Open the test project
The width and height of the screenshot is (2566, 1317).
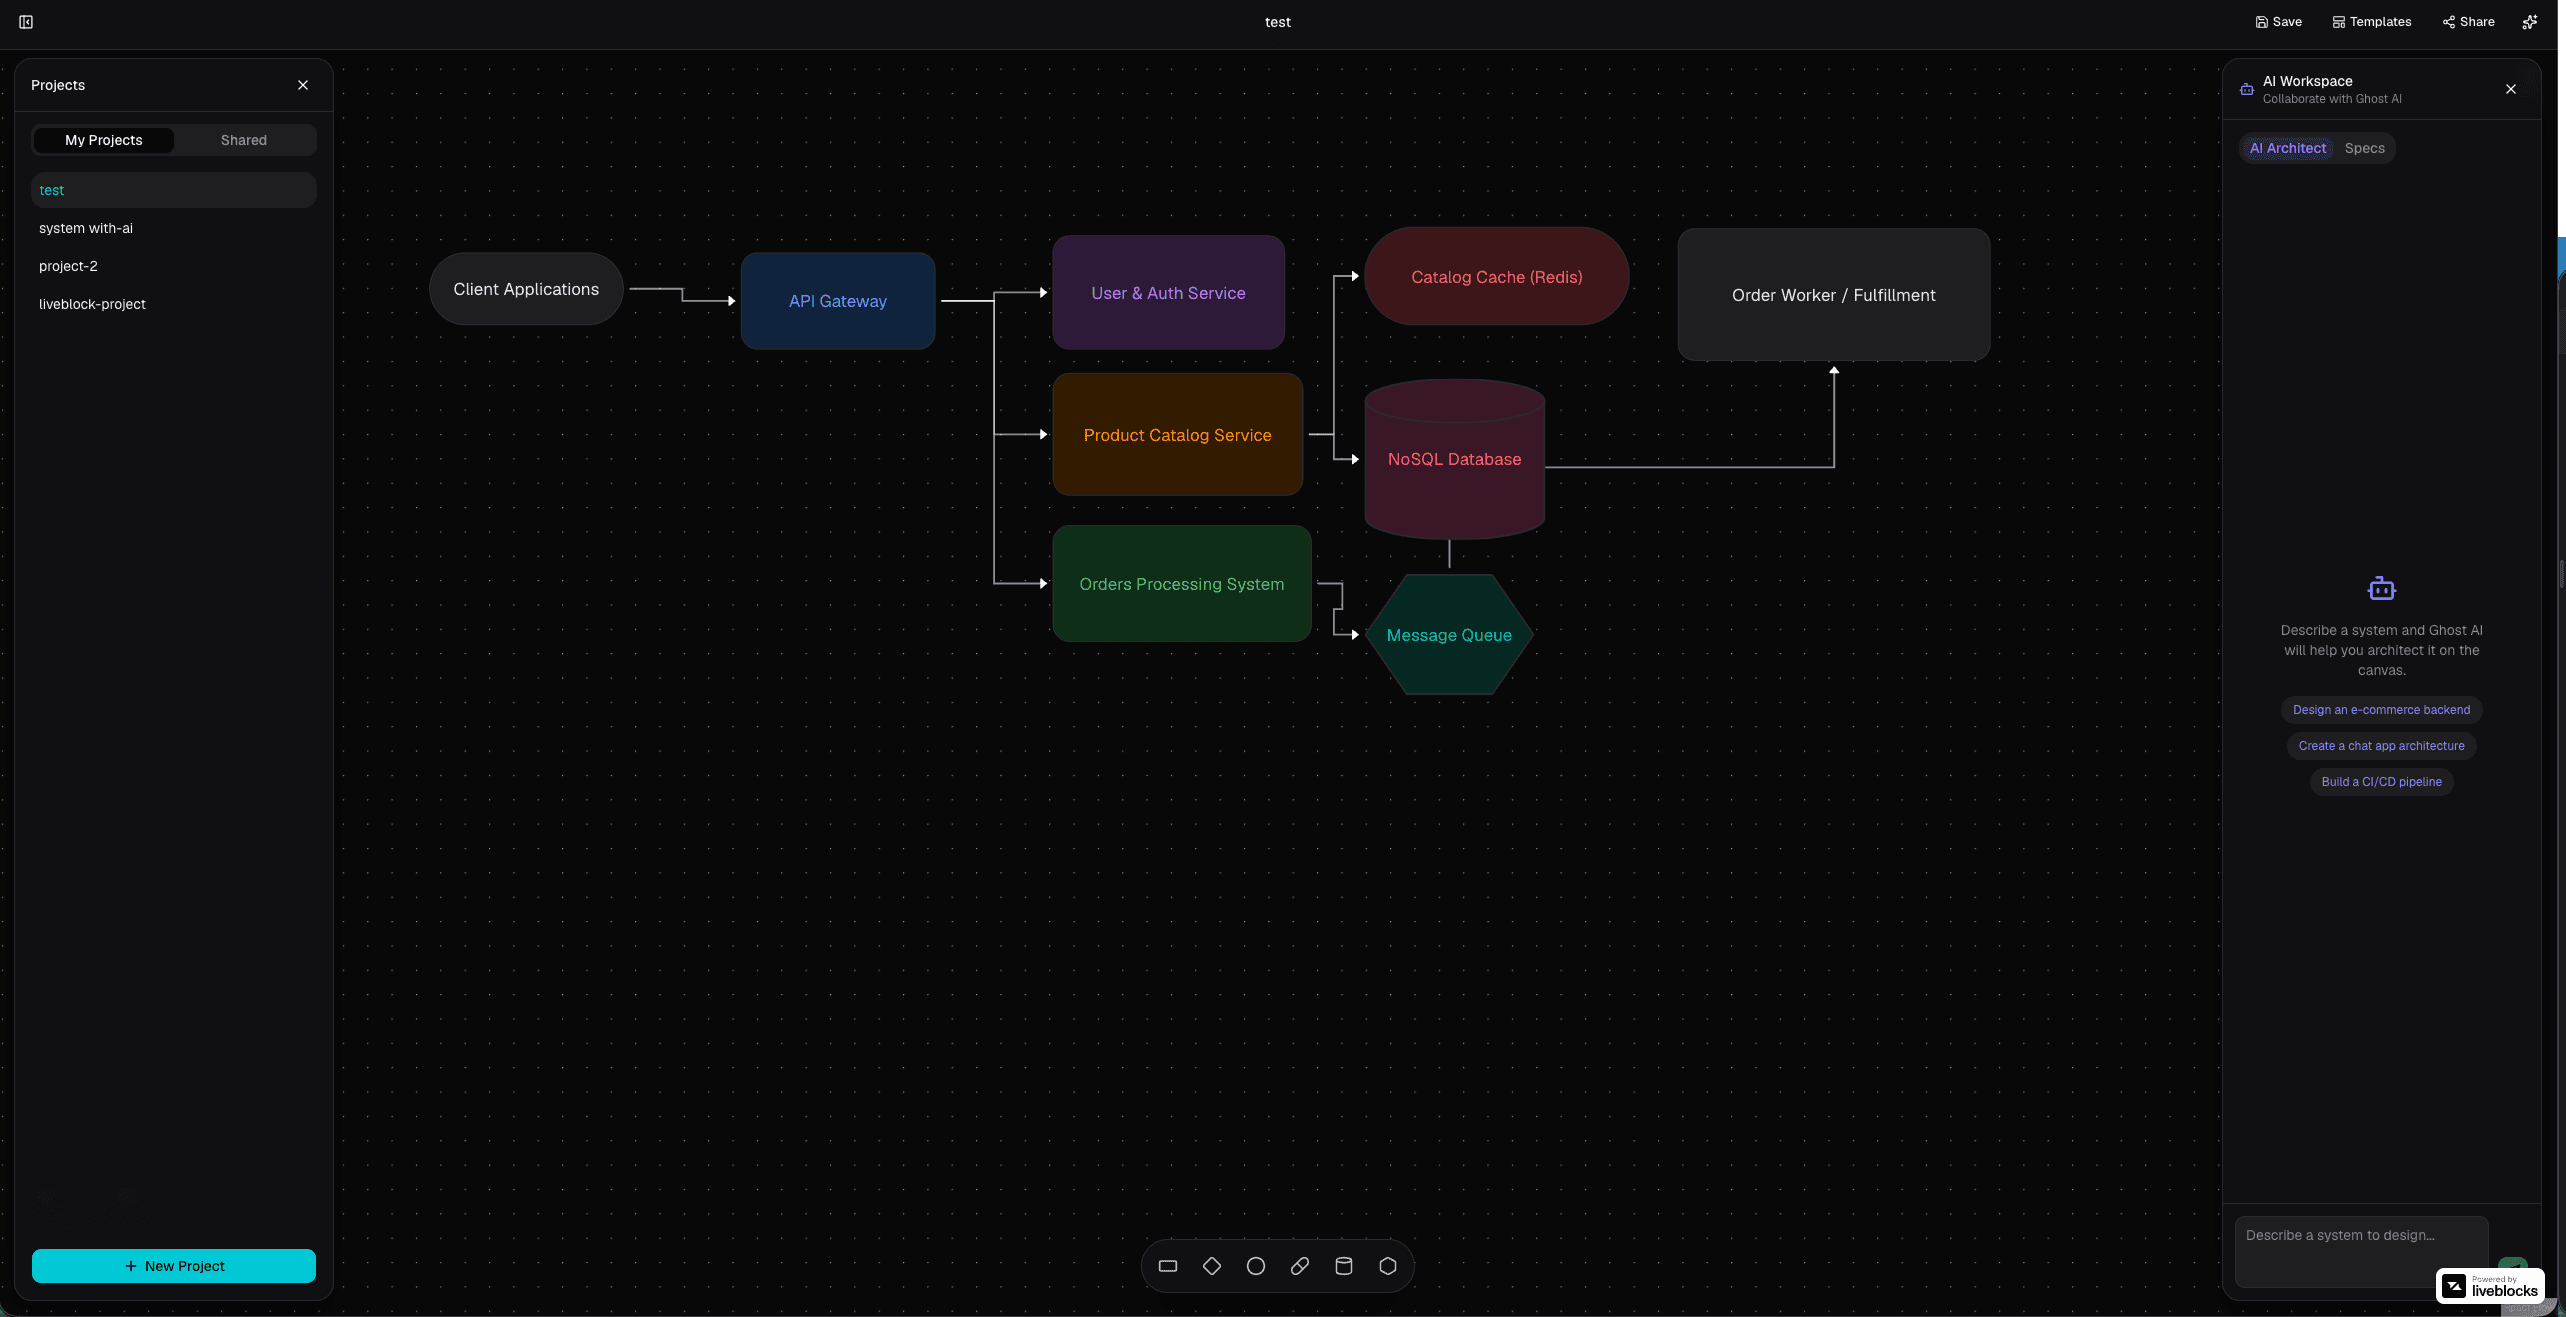[x=174, y=190]
